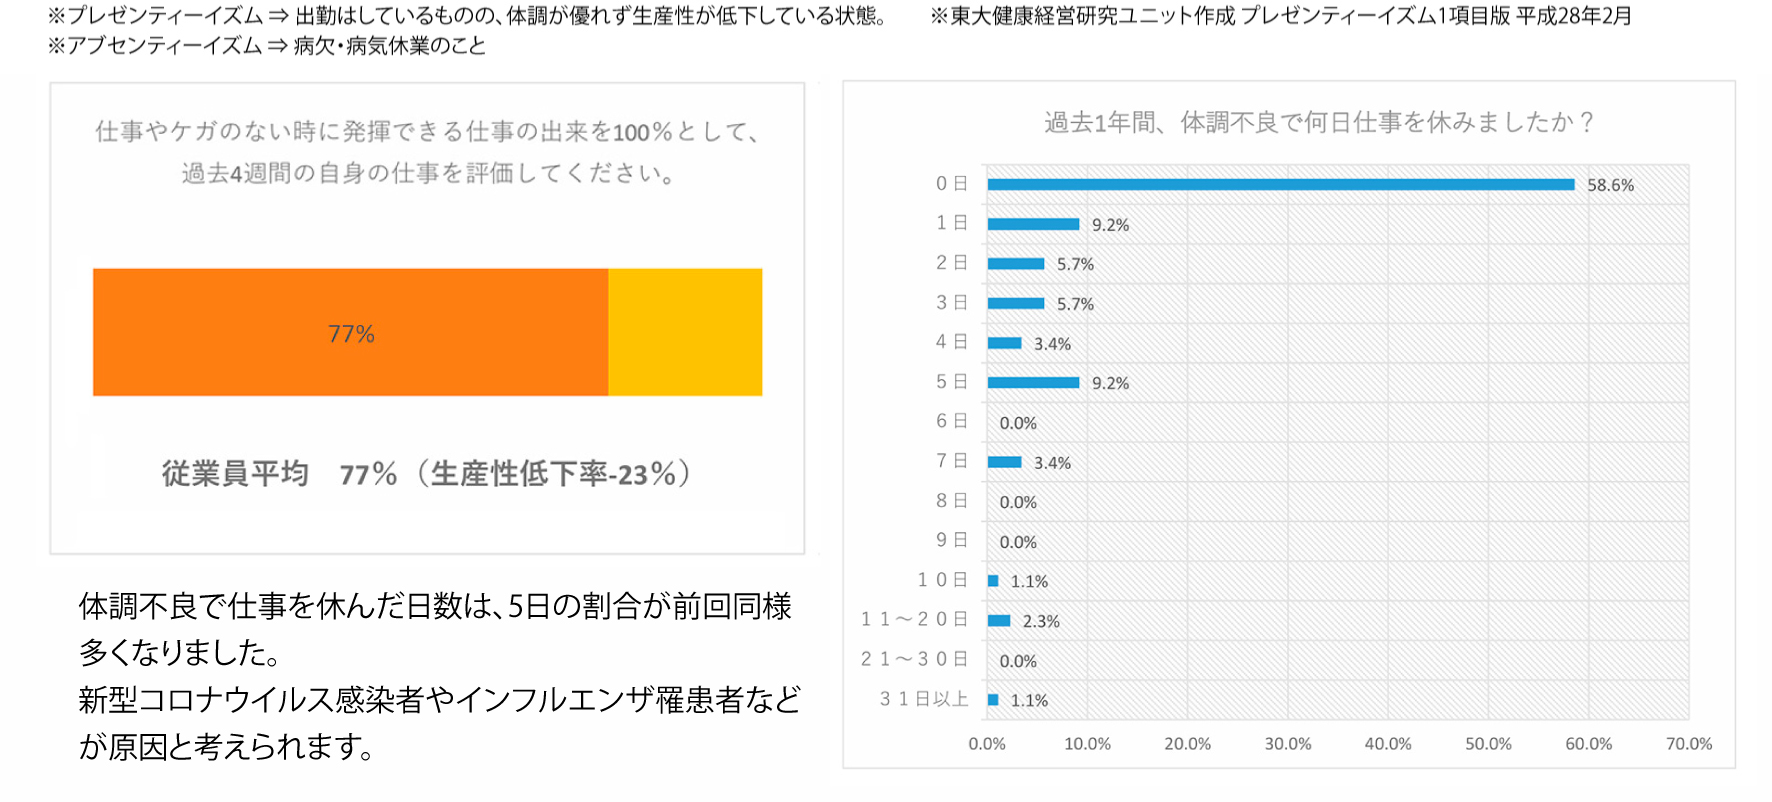Click the 70.0% x-axis label
The width and height of the screenshot is (1772, 802).
1688,744
